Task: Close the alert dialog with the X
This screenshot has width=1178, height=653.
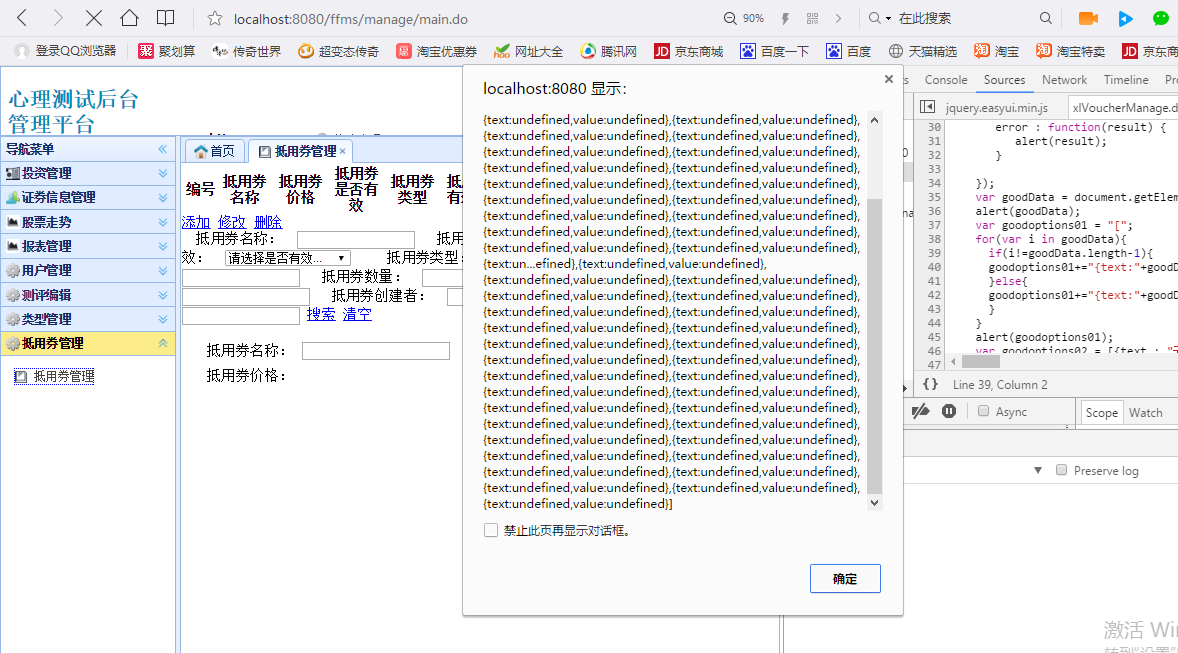Action: [889, 79]
